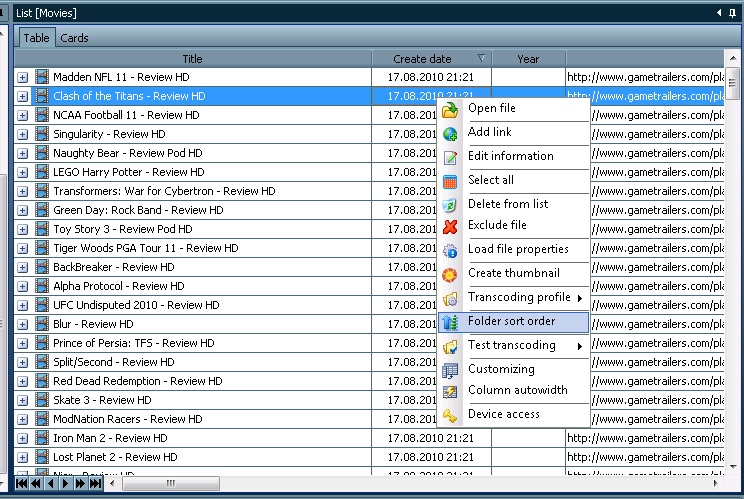Click the red X Exclude file icon

(450, 226)
